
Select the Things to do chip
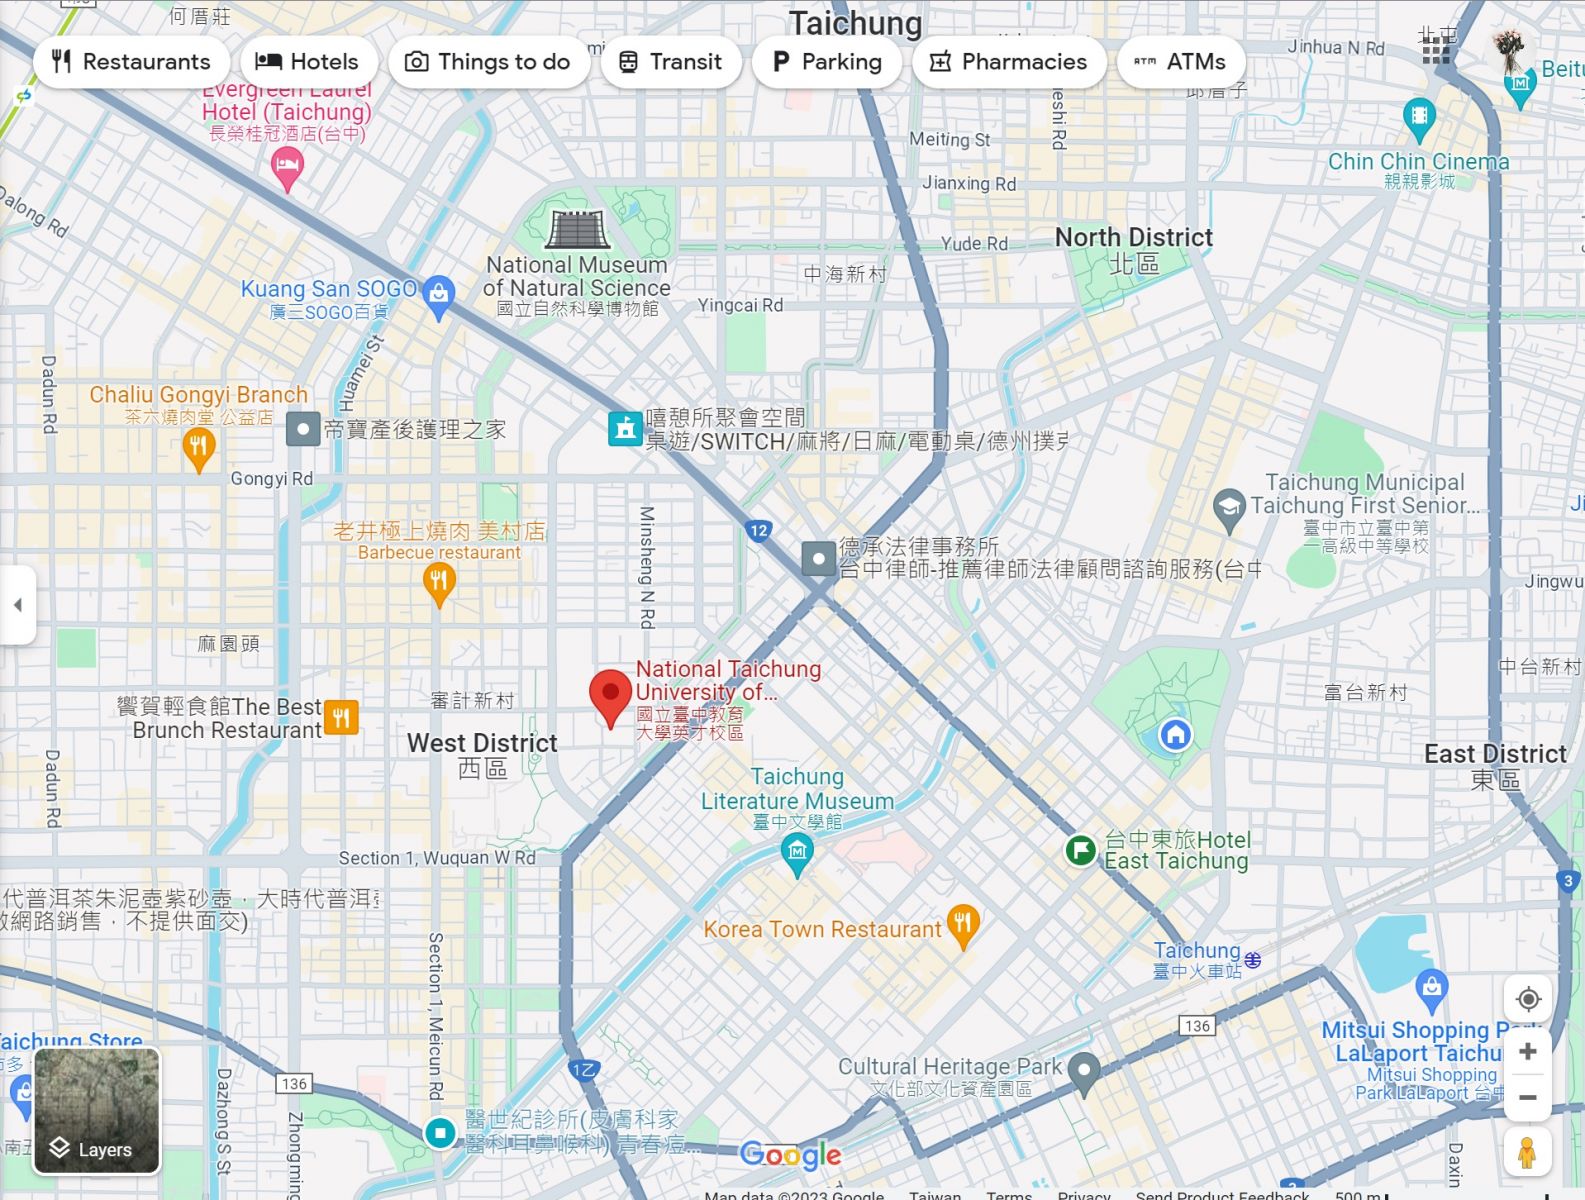(x=488, y=62)
